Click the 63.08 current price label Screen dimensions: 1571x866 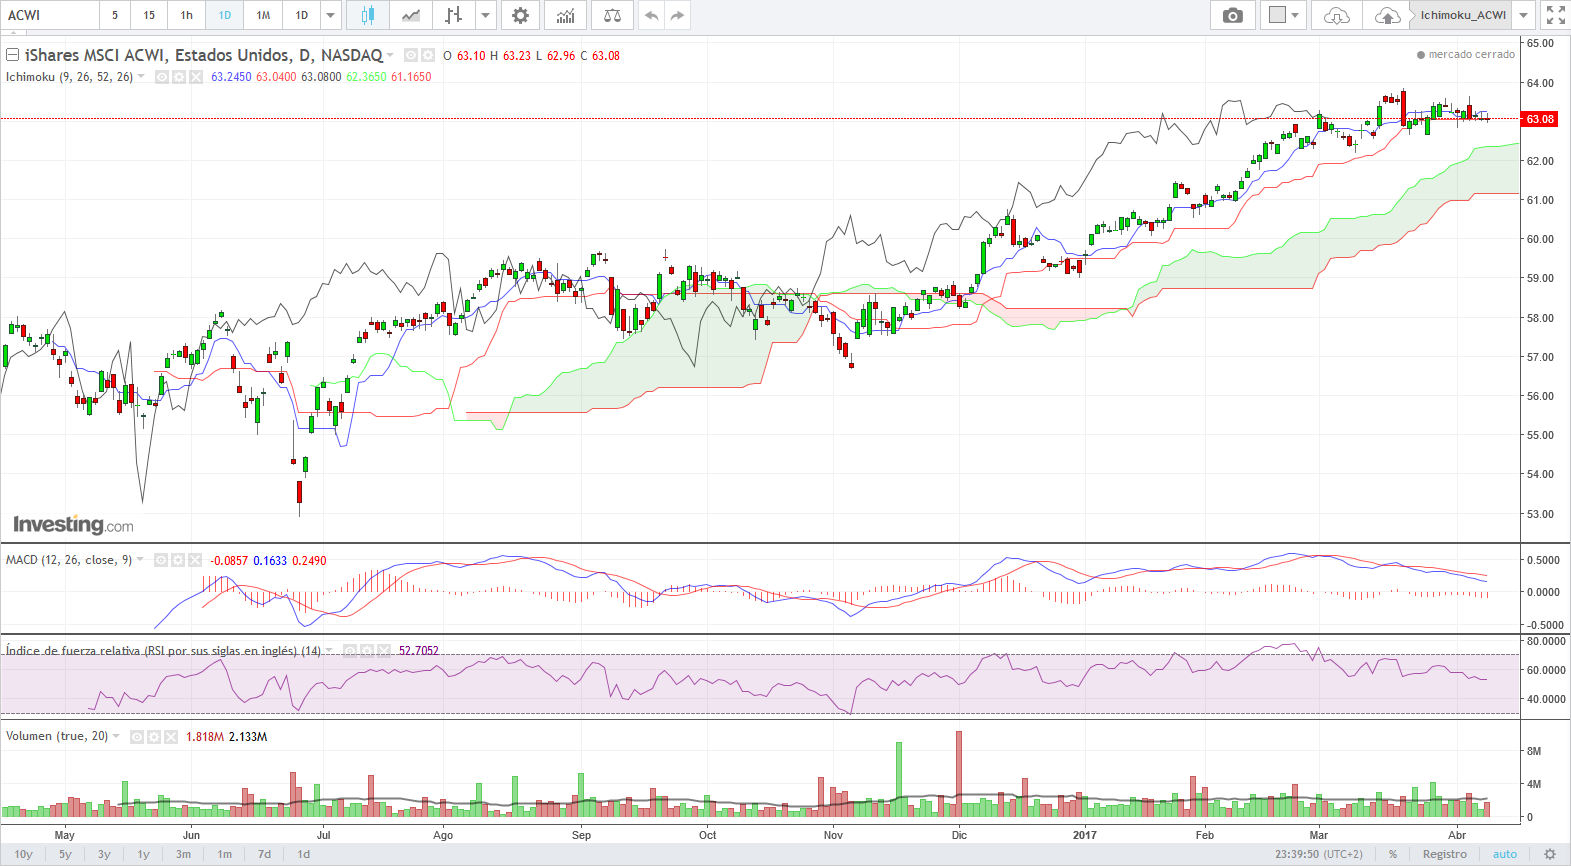(x=1540, y=119)
